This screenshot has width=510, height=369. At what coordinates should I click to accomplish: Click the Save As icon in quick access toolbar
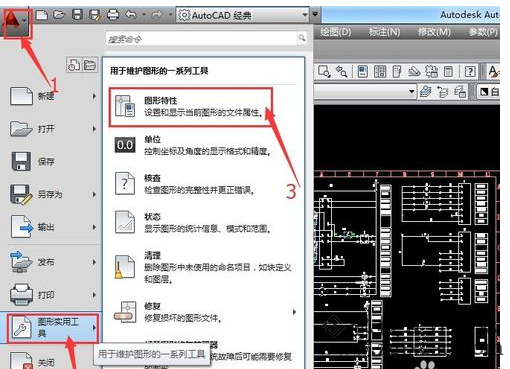pyautogui.click(x=95, y=15)
